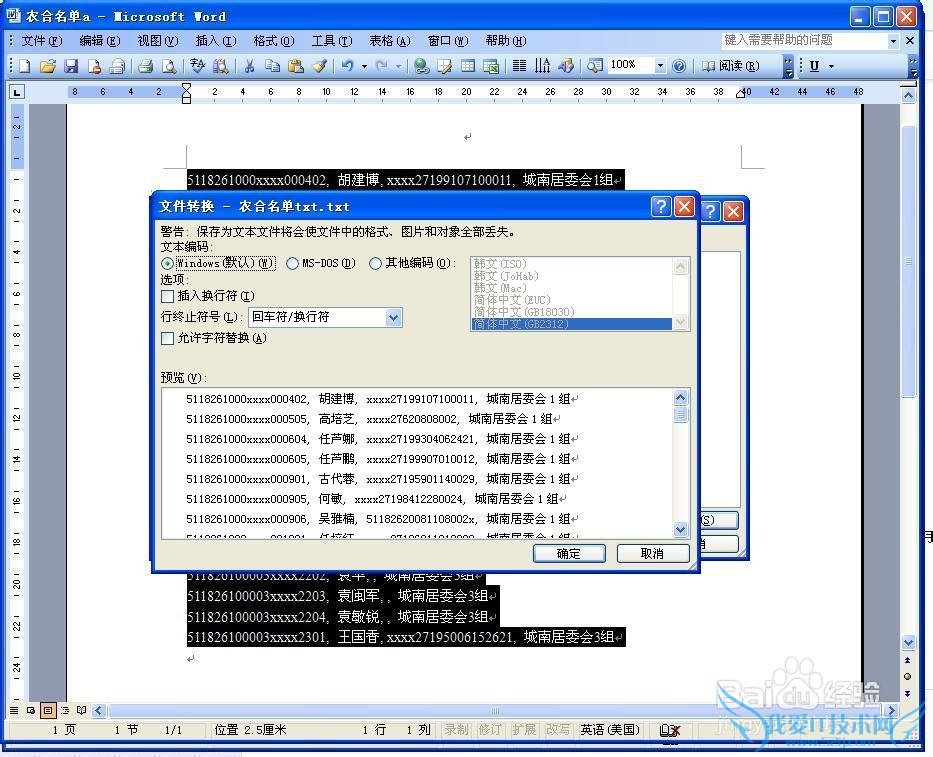Select Windows (默认) encoding radio
This screenshot has height=757, width=933.
167,263
